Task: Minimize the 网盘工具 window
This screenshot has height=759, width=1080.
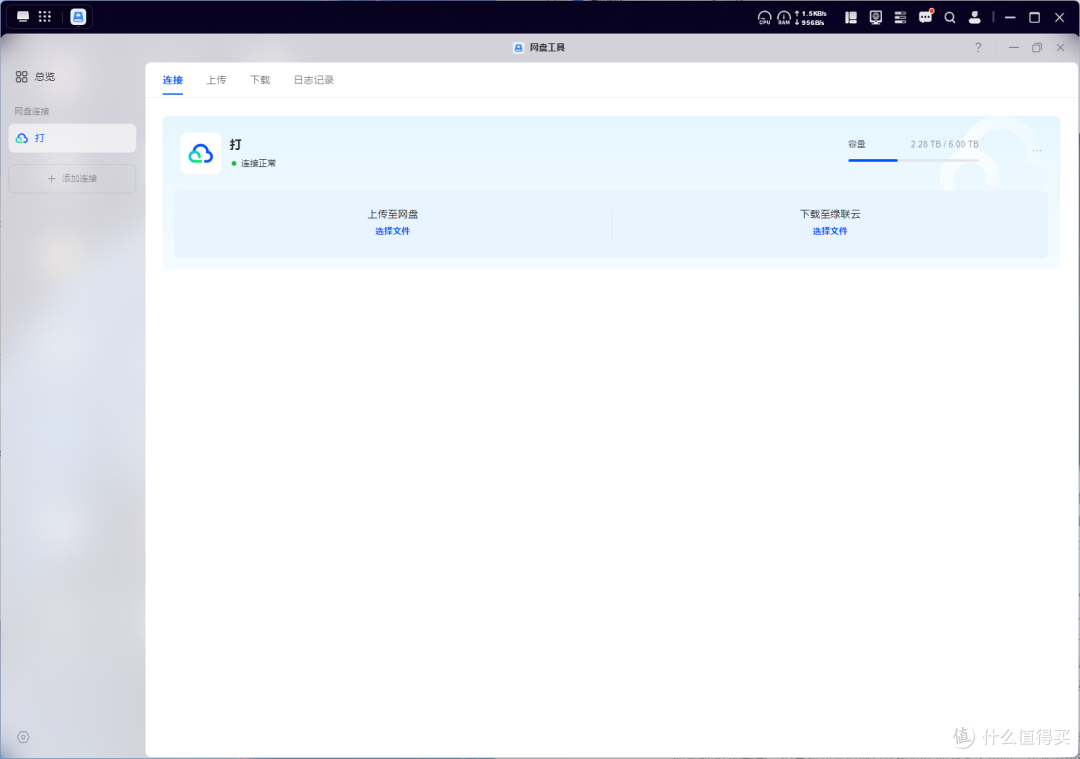Action: click(x=1013, y=48)
